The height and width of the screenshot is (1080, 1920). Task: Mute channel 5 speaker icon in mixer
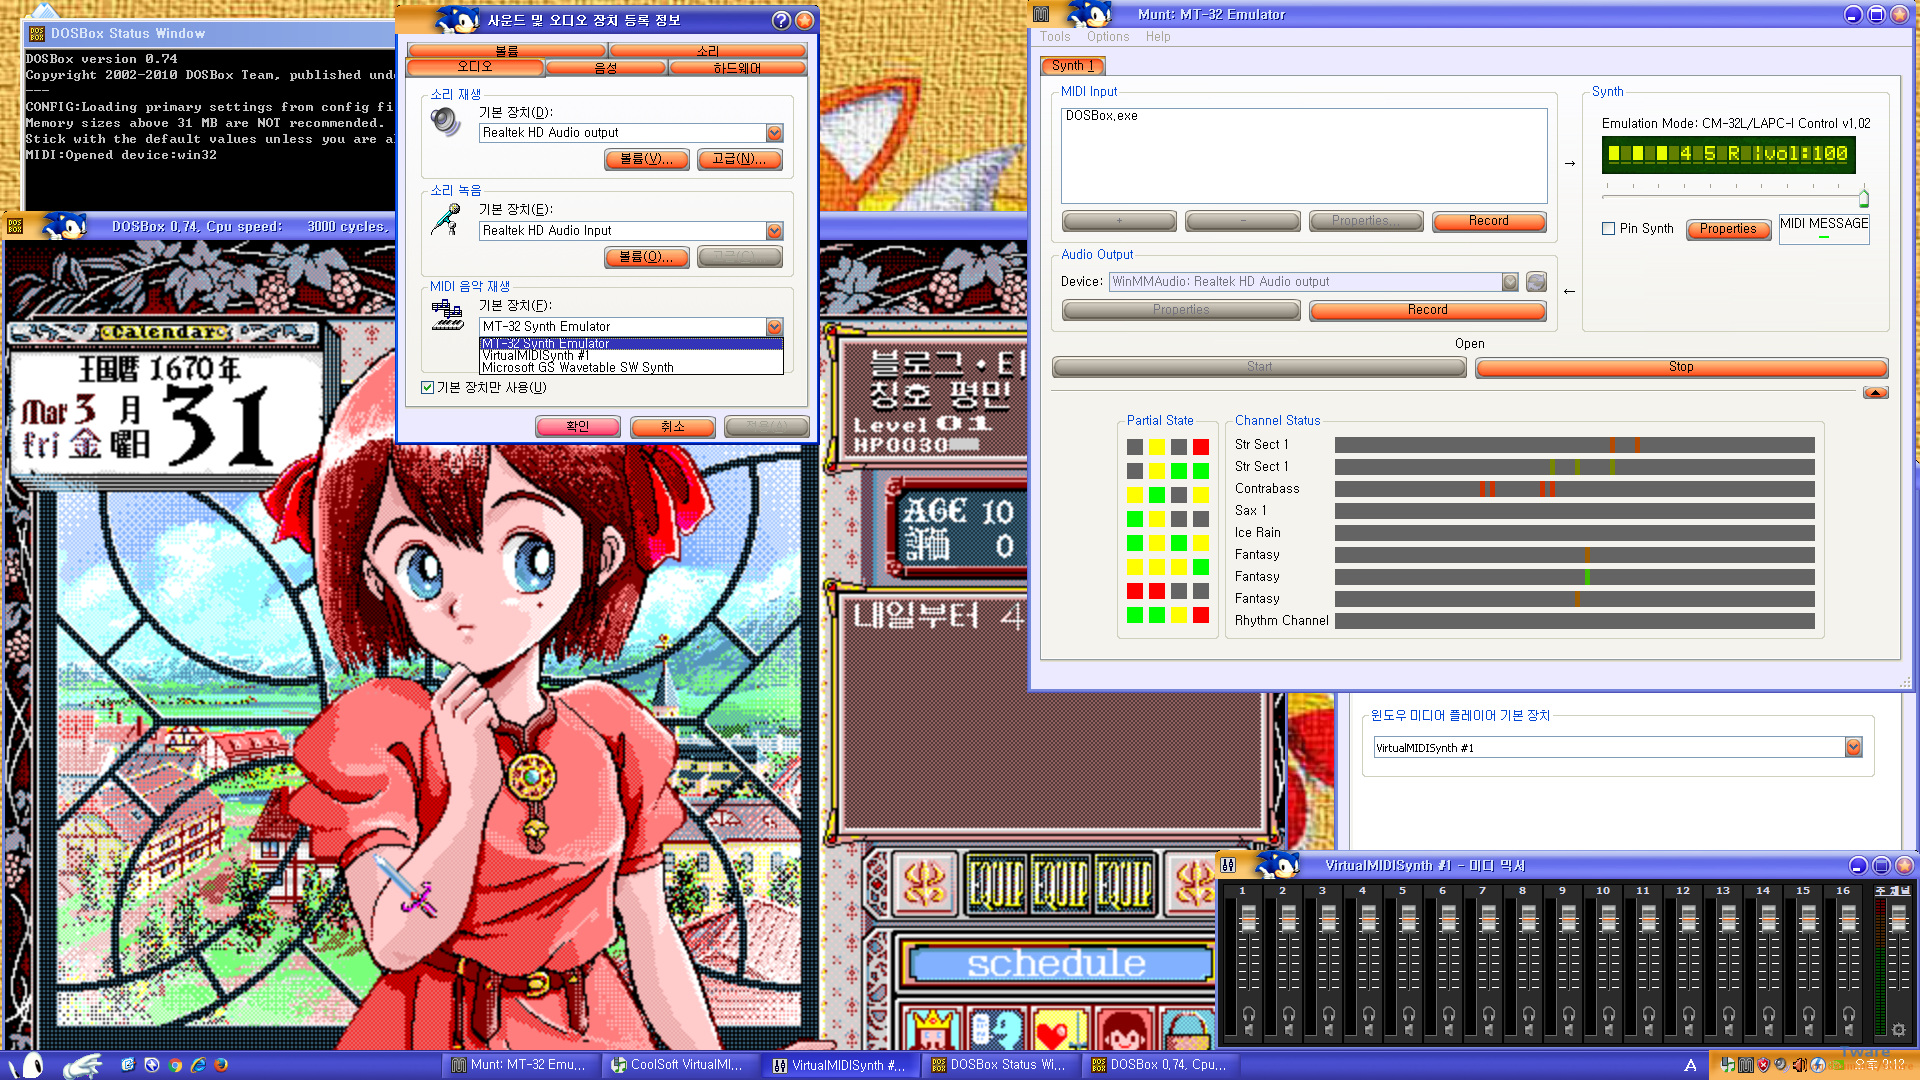point(1408,1030)
